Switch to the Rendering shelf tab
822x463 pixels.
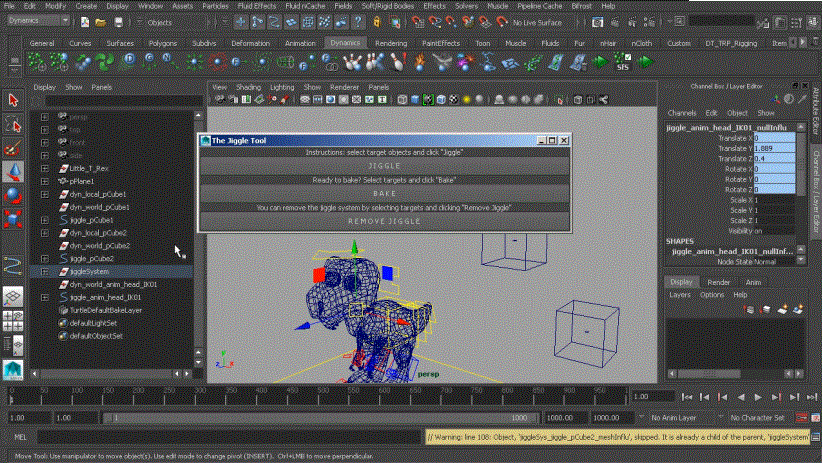pyautogui.click(x=391, y=44)
